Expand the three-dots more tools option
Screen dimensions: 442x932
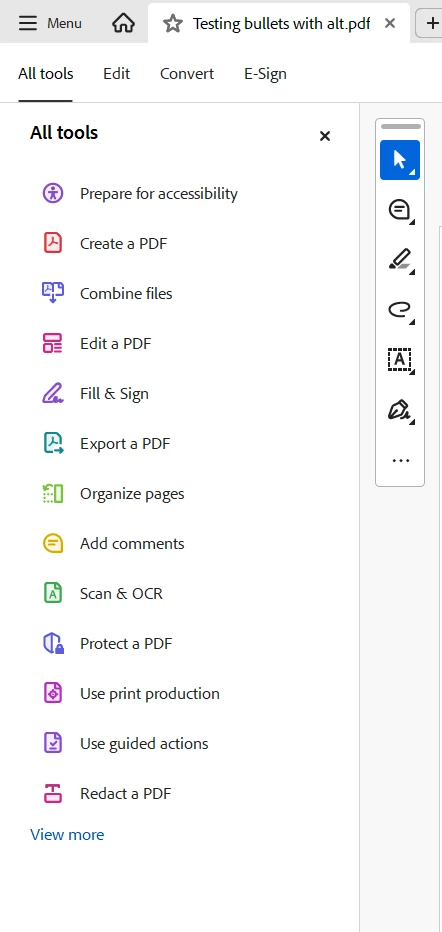click(x=400, y=460)
